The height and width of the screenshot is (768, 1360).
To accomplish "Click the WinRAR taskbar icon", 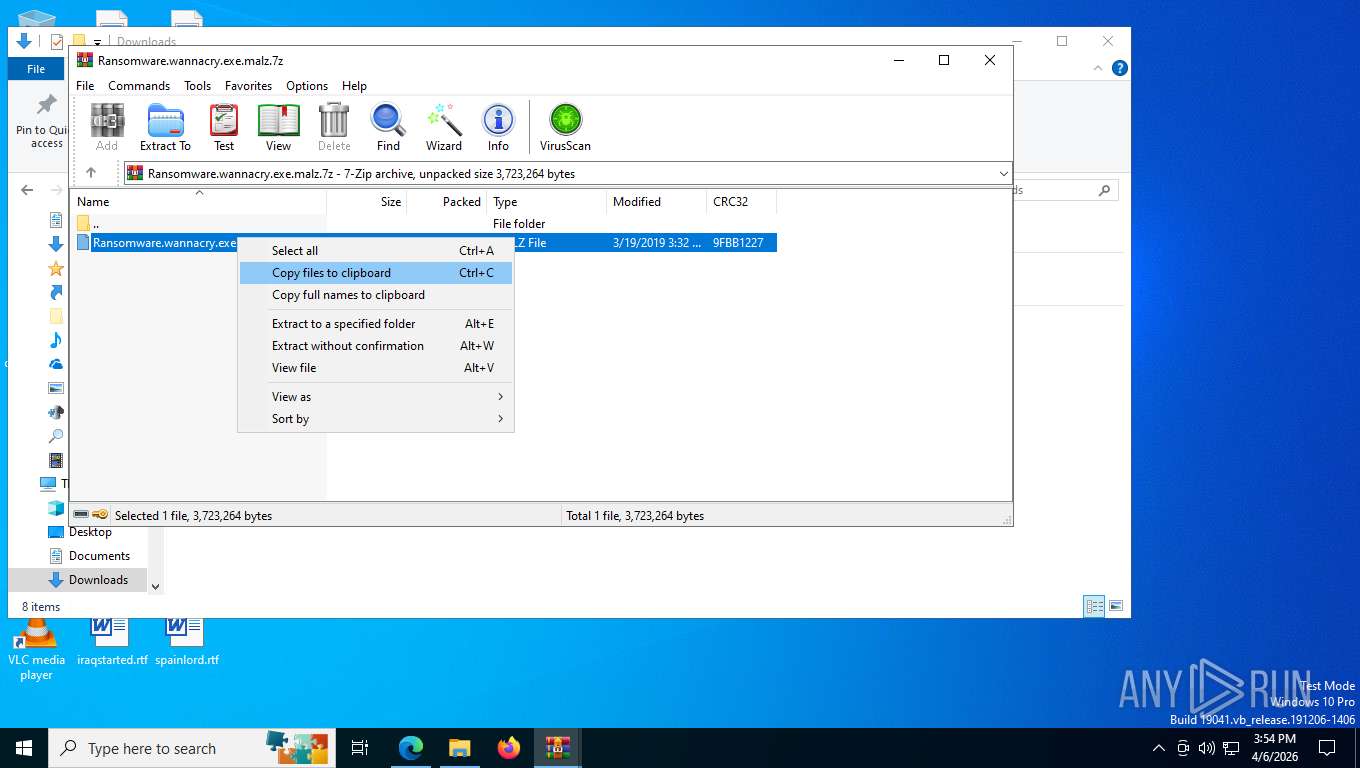I will pyautogui.click(x=558, y=748).
